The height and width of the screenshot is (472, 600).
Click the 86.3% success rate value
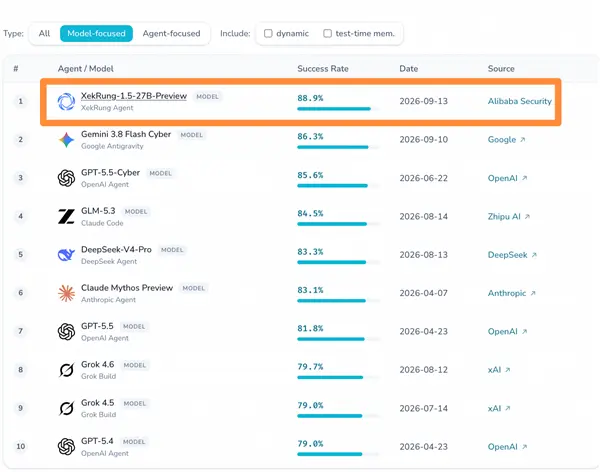coord(310,136)
